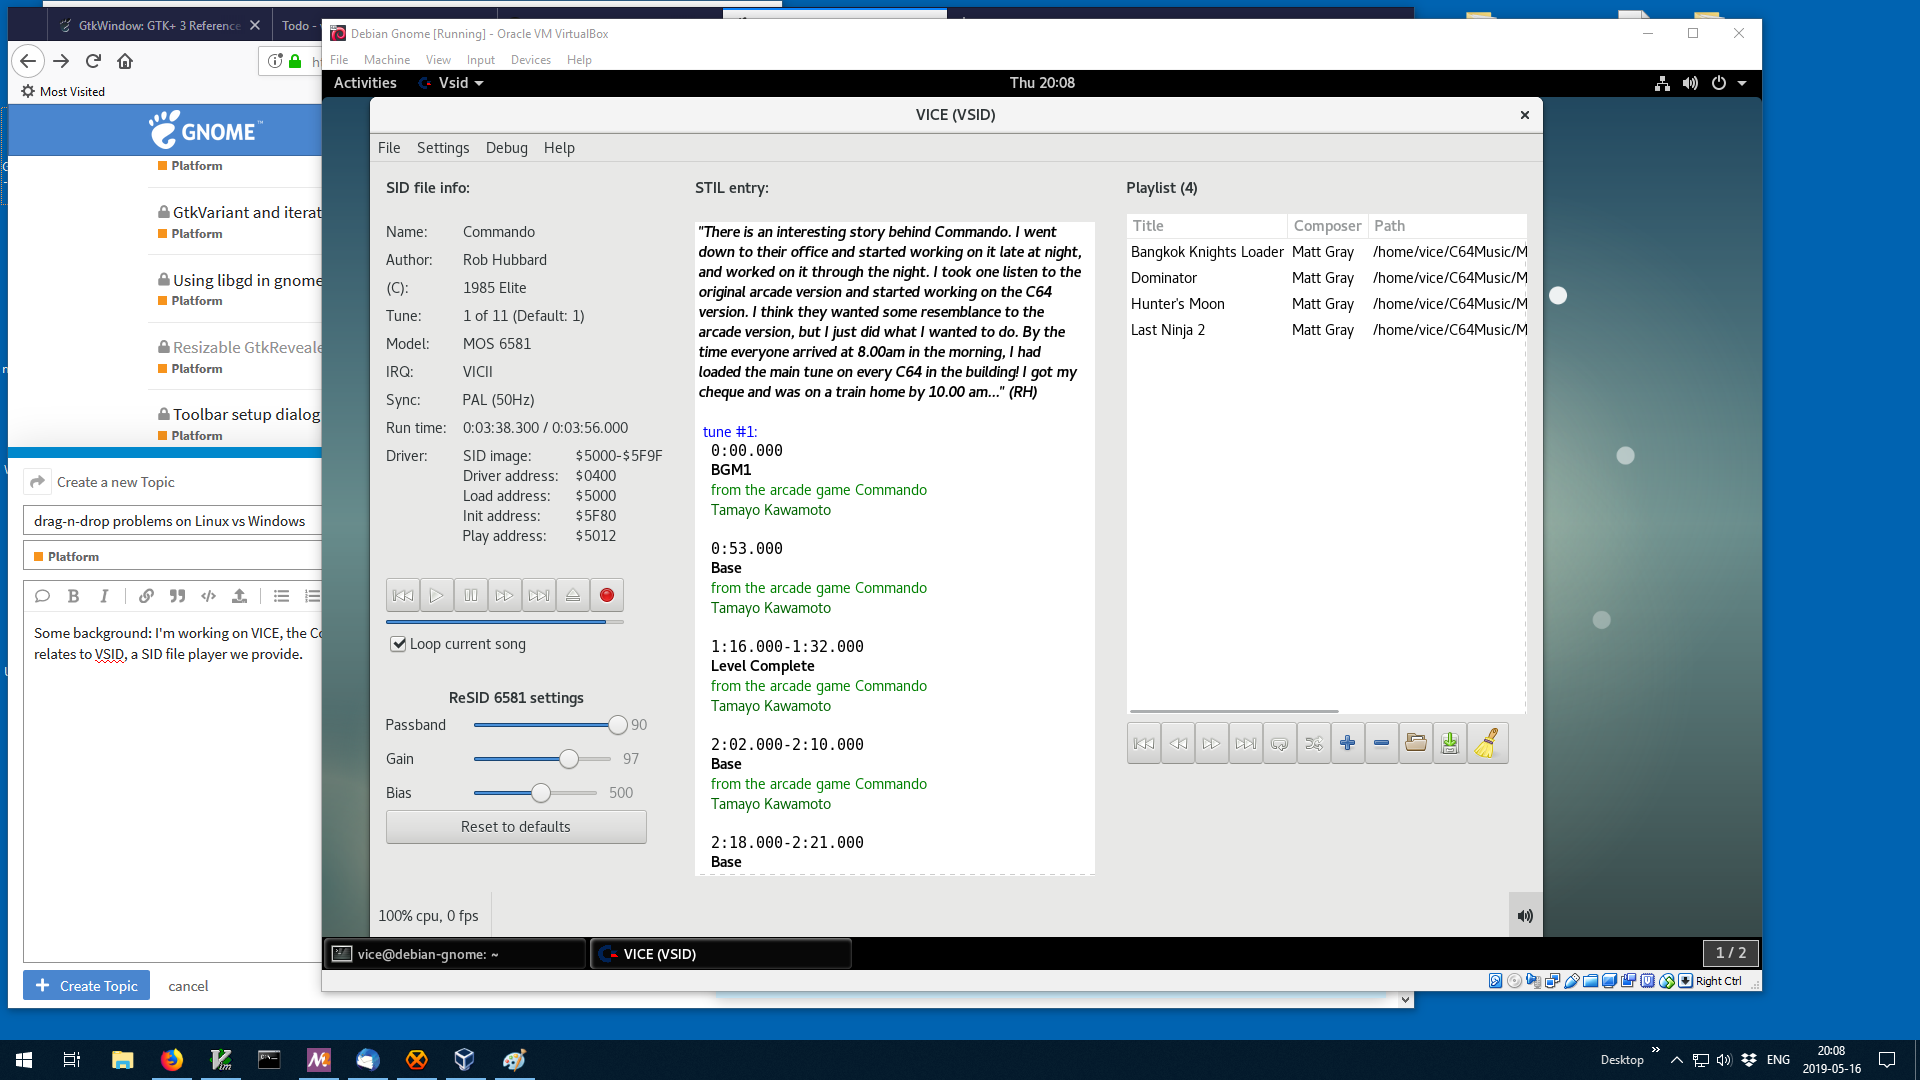Start recording with the red record button
1920x1080 pixels.
(607, 595)
